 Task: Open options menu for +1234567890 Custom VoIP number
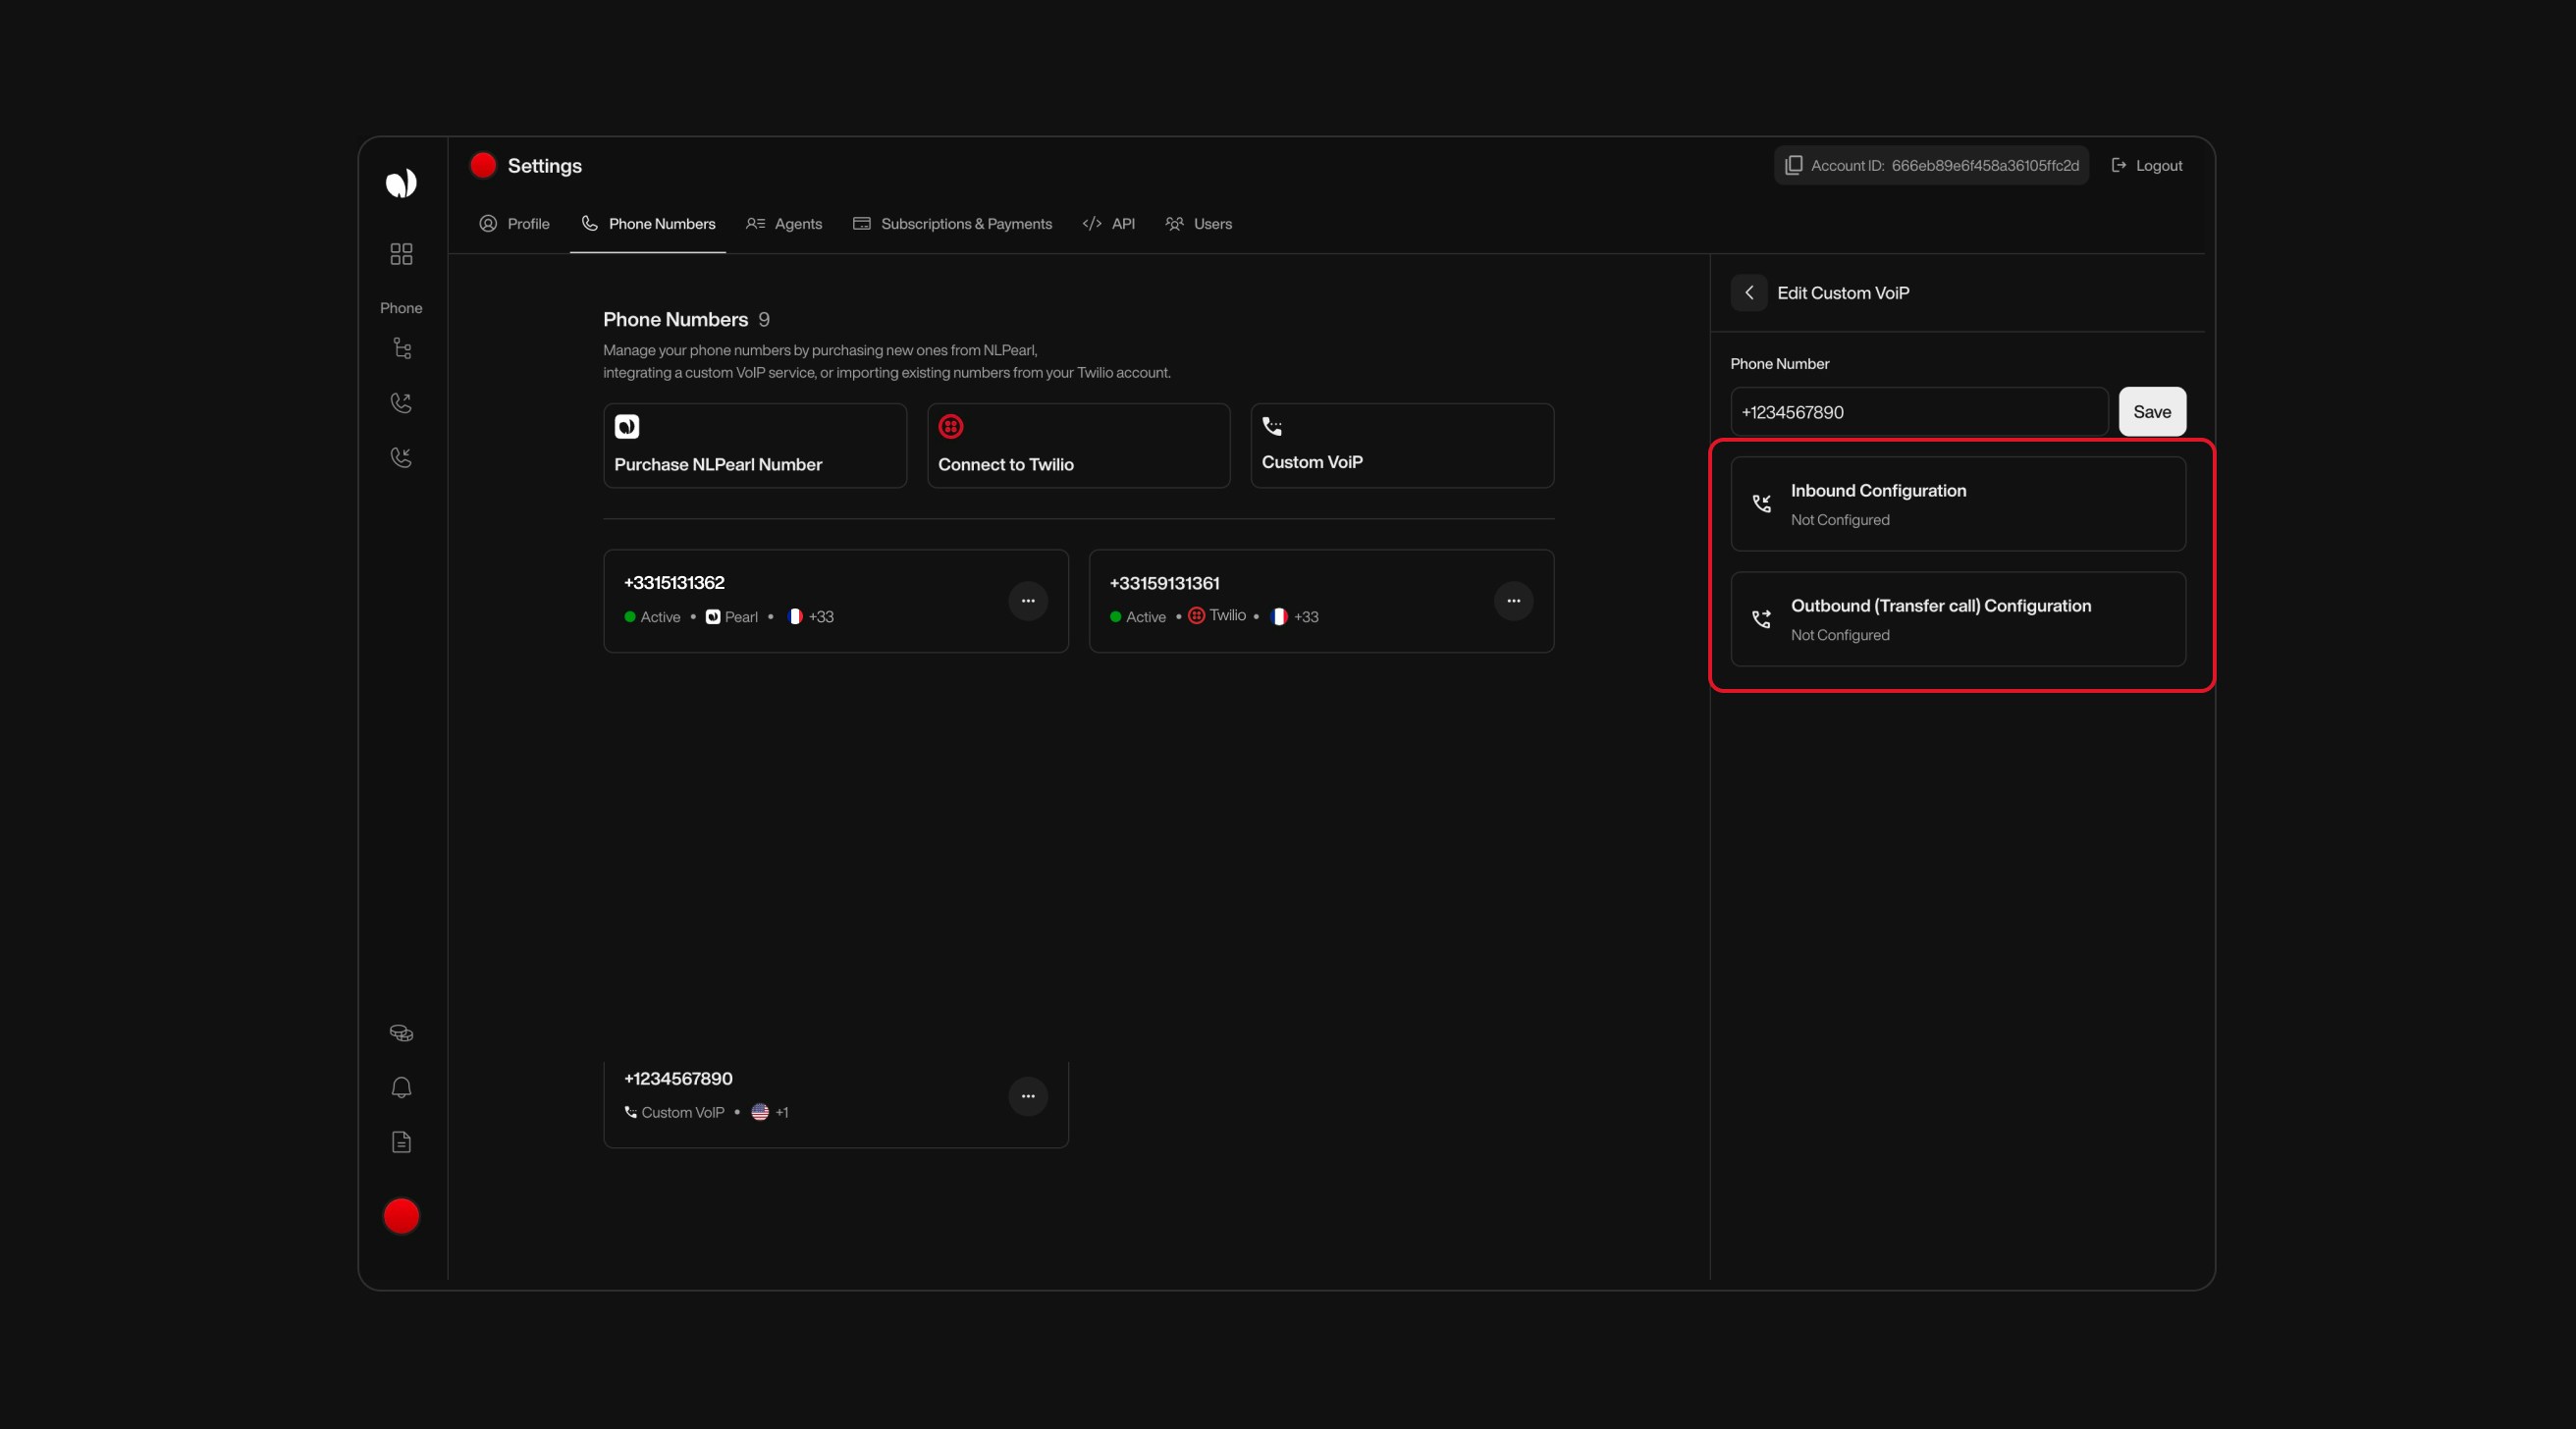point(1028,1096)
